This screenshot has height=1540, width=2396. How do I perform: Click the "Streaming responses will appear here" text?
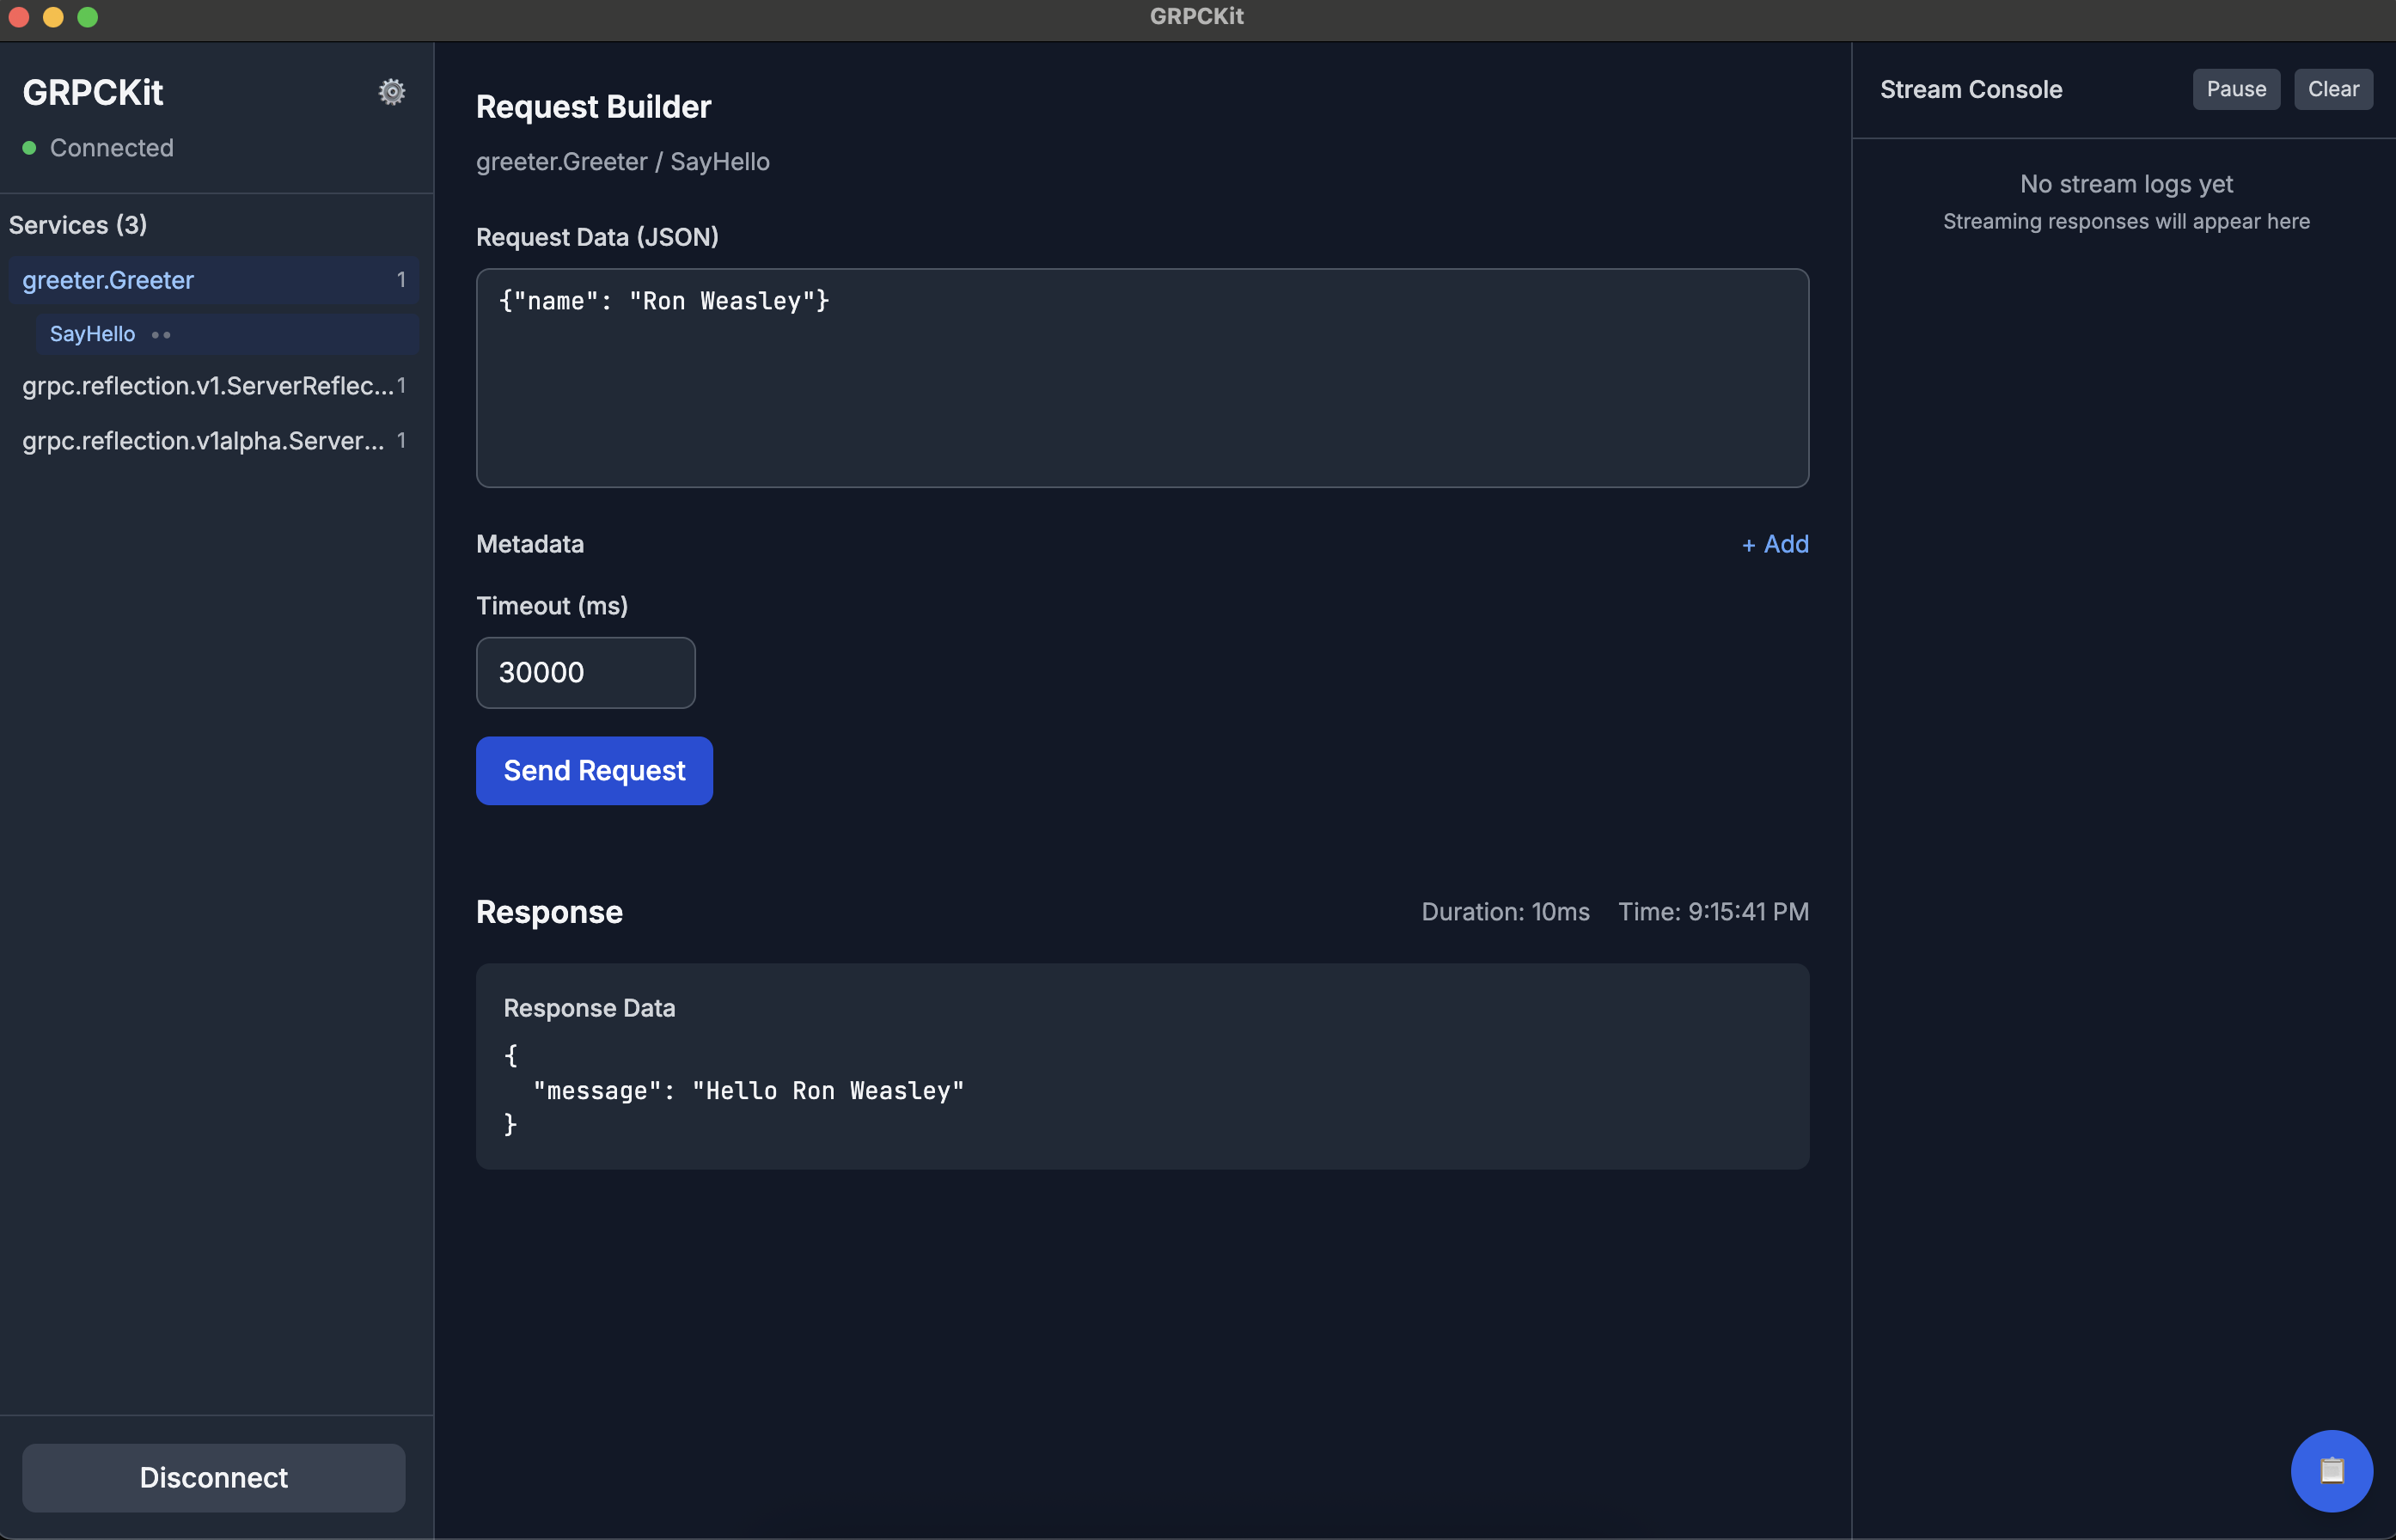click(2126, 222)
